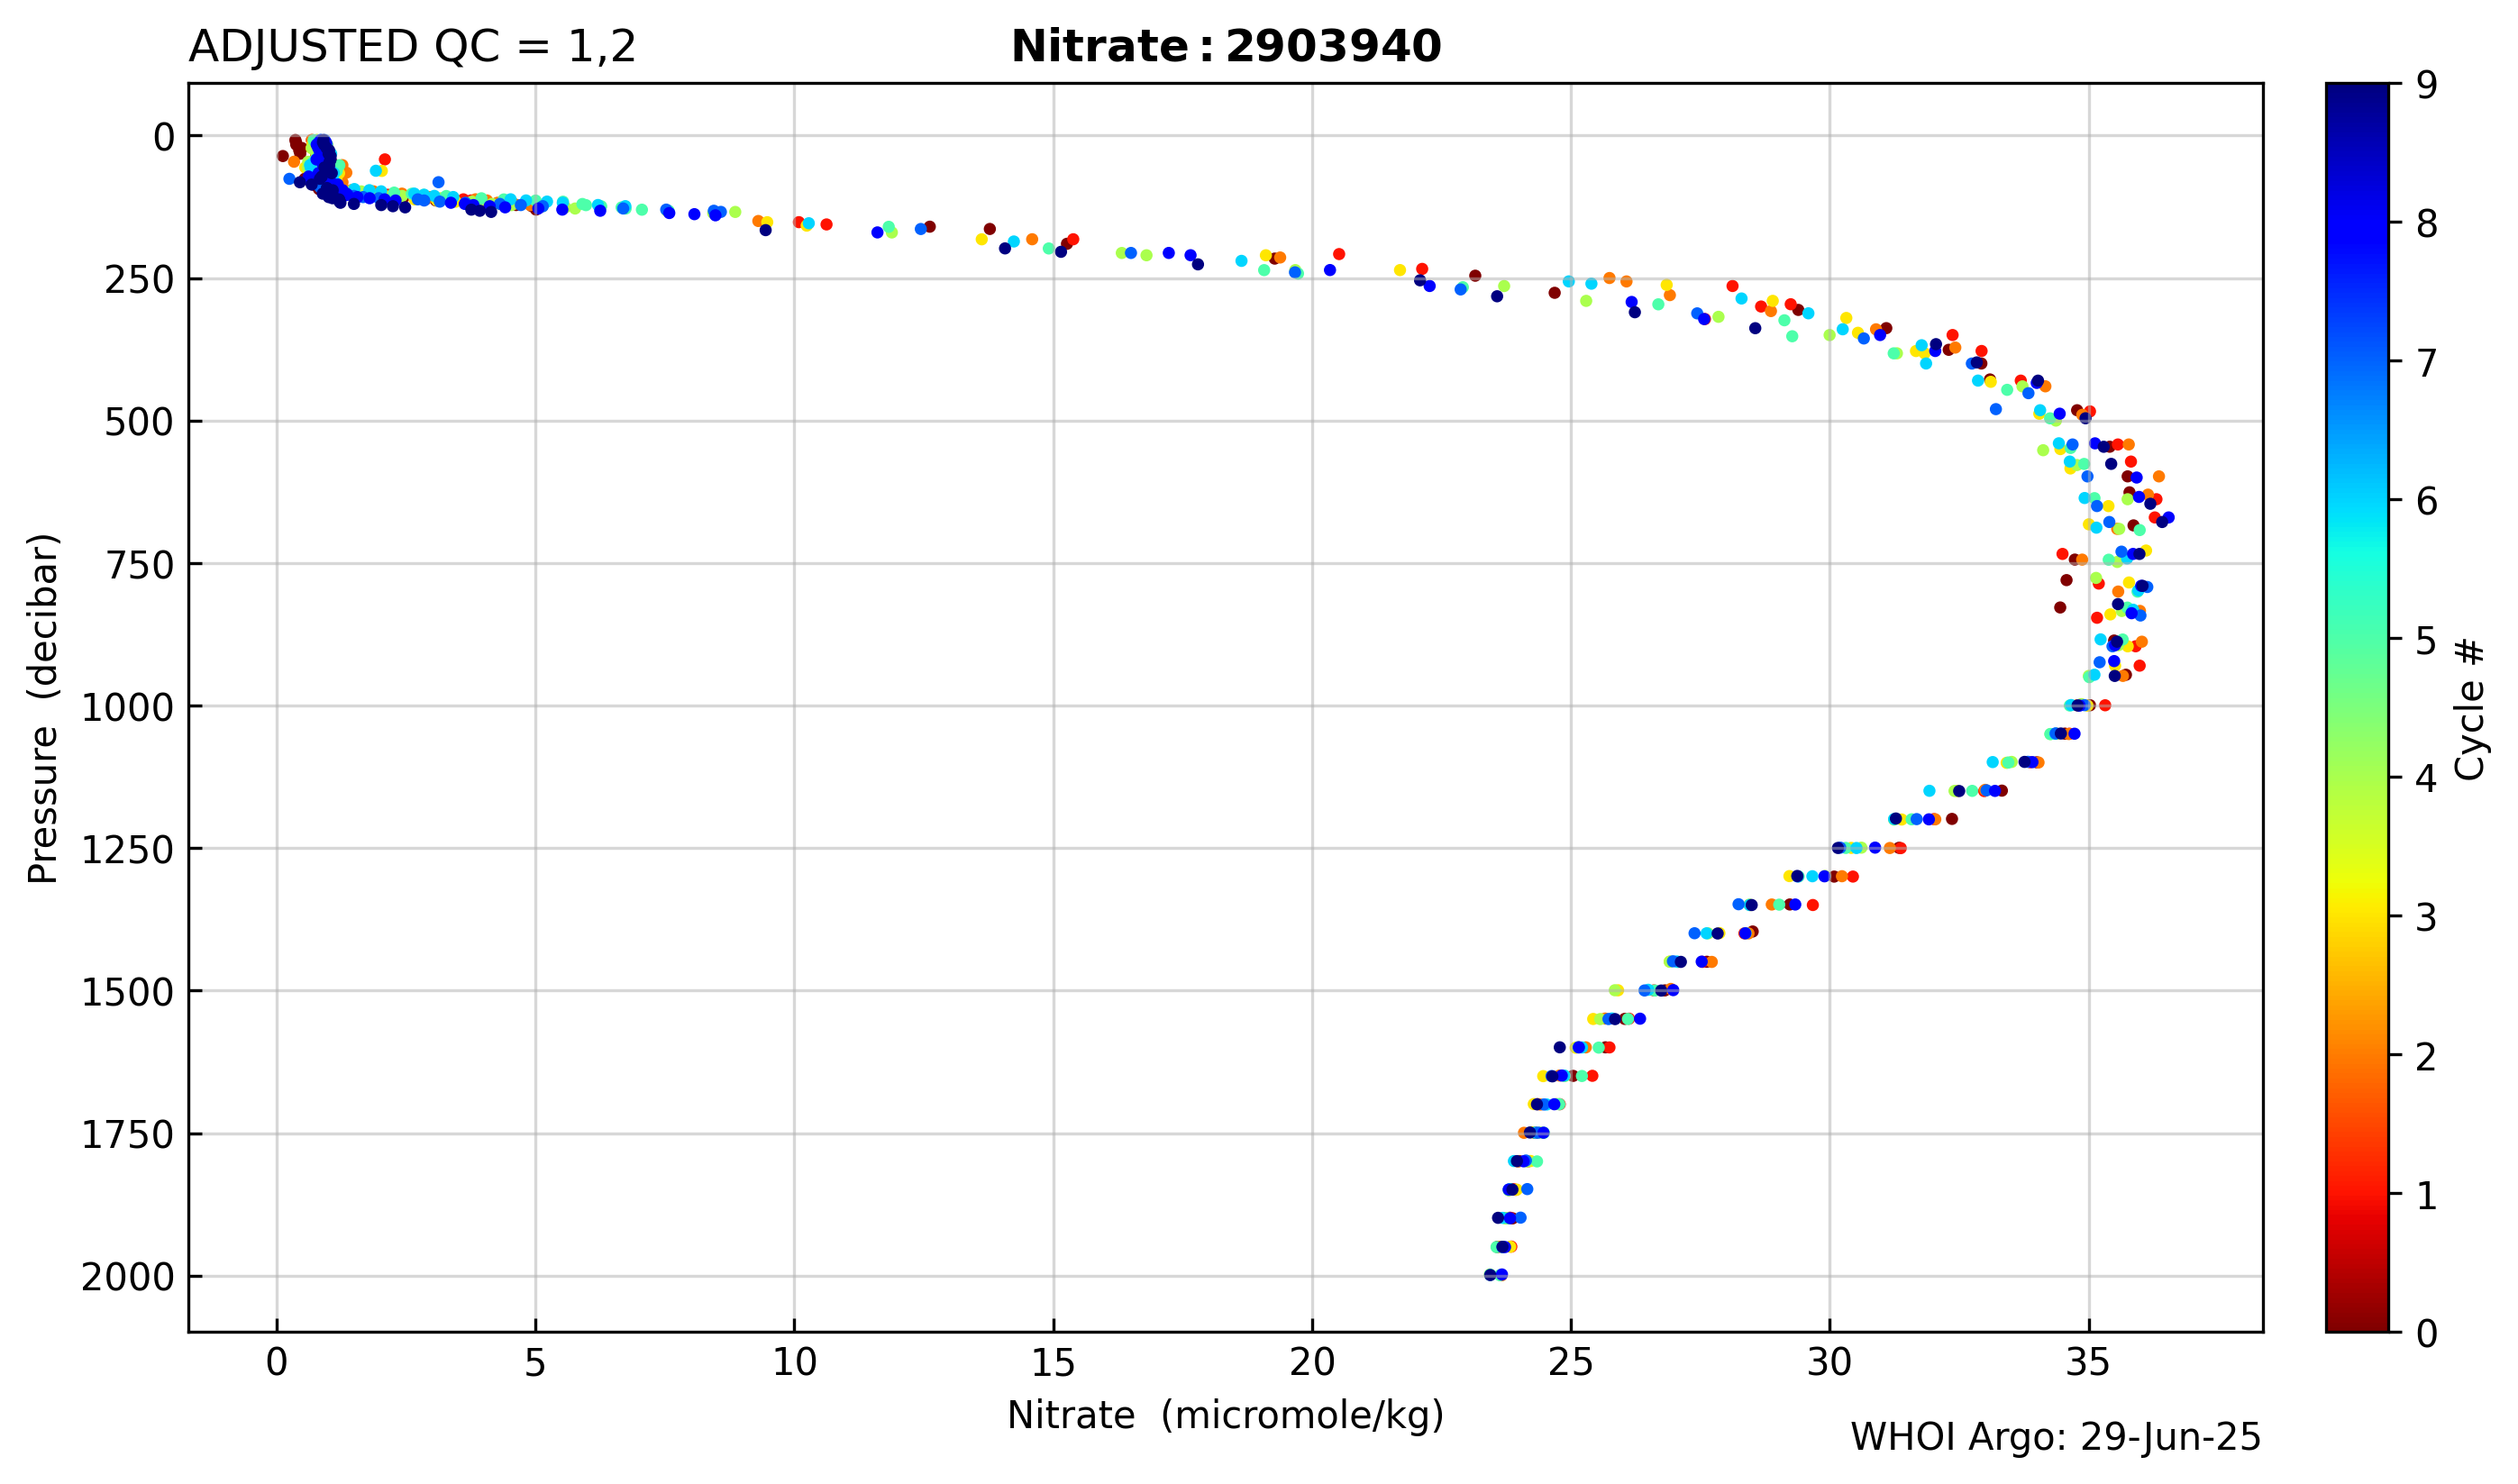The height and width of the screenshot is (1484, 2518).
Task: Click the 'Cycle #' colorbar label
Action: (x=2470, y=708)
